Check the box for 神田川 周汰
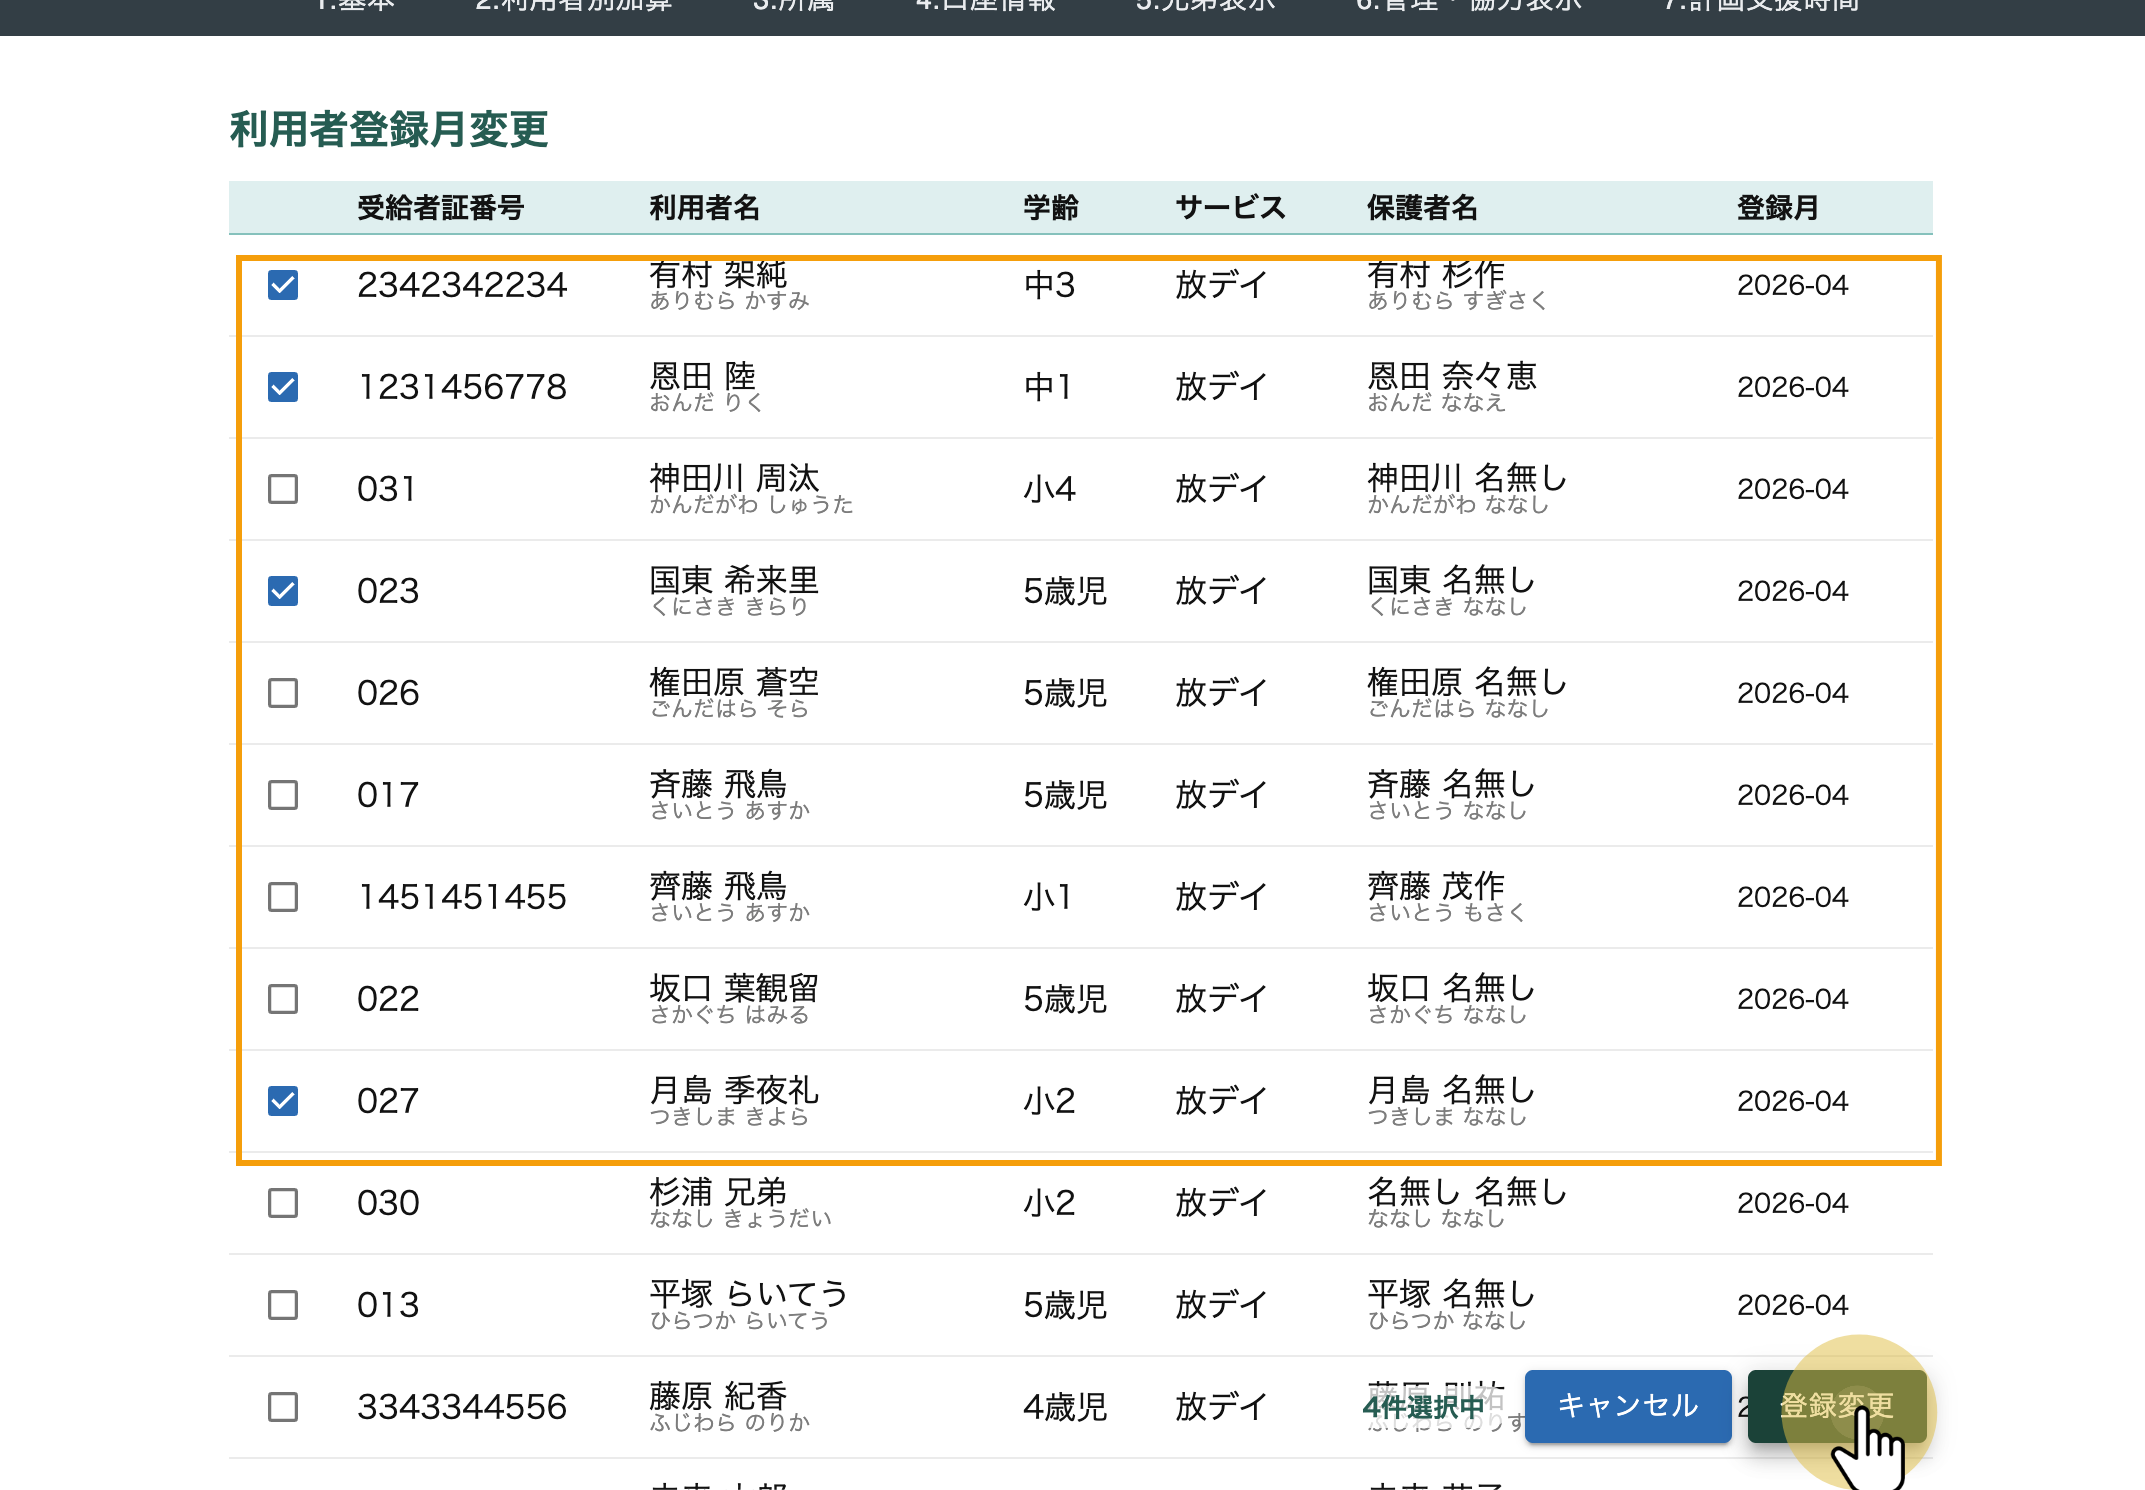 pyautogui.click(x=283, y=489)
